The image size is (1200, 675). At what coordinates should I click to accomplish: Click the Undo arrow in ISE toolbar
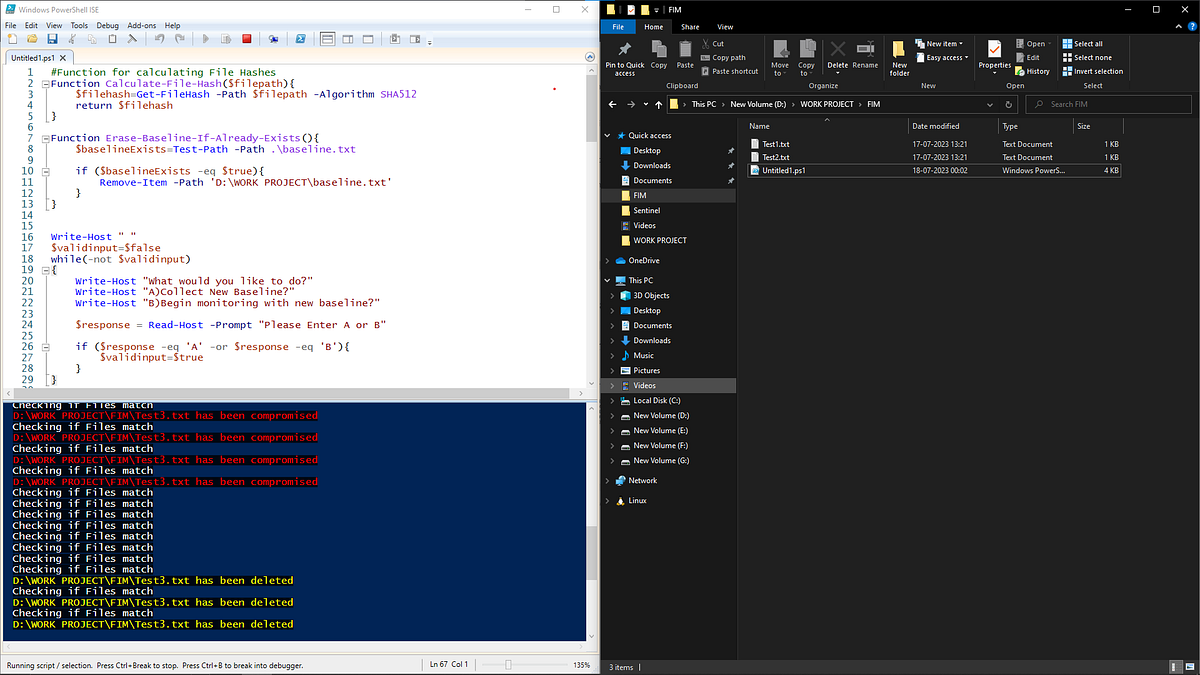point(159,39)
